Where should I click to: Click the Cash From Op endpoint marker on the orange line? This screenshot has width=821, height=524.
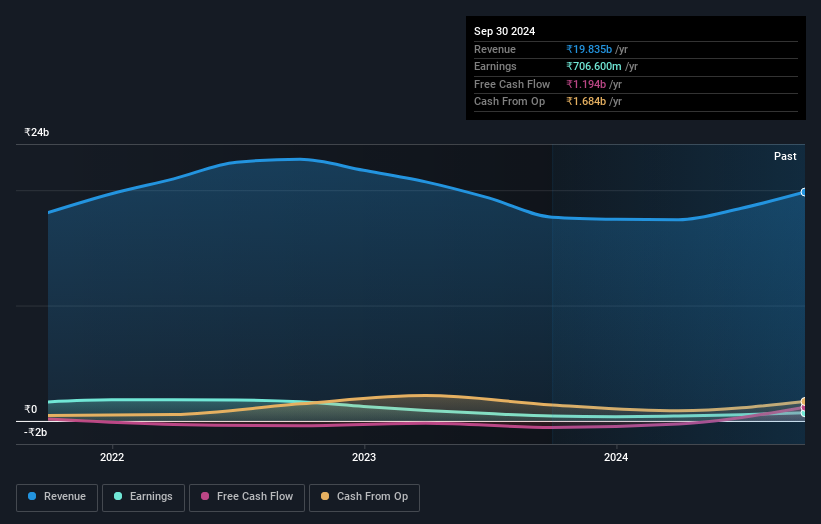tap(804, 402)
